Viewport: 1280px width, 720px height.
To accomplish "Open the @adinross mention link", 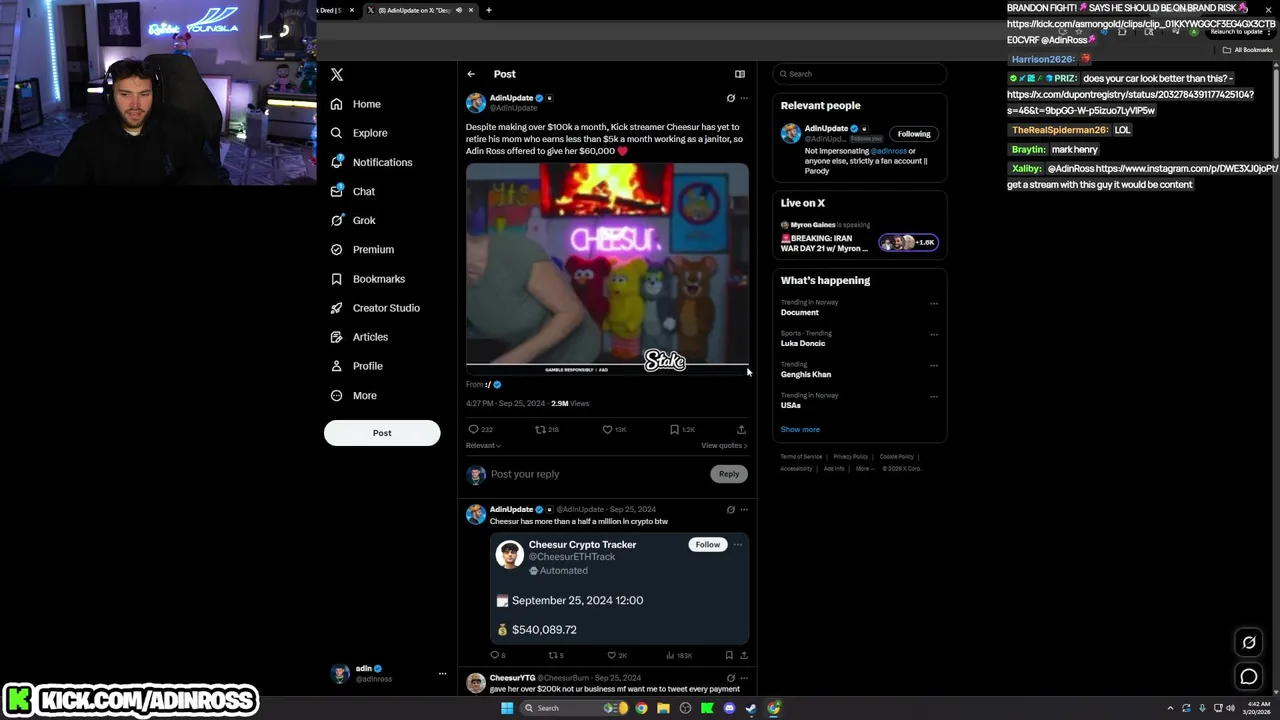I will (x=888, y=151).
